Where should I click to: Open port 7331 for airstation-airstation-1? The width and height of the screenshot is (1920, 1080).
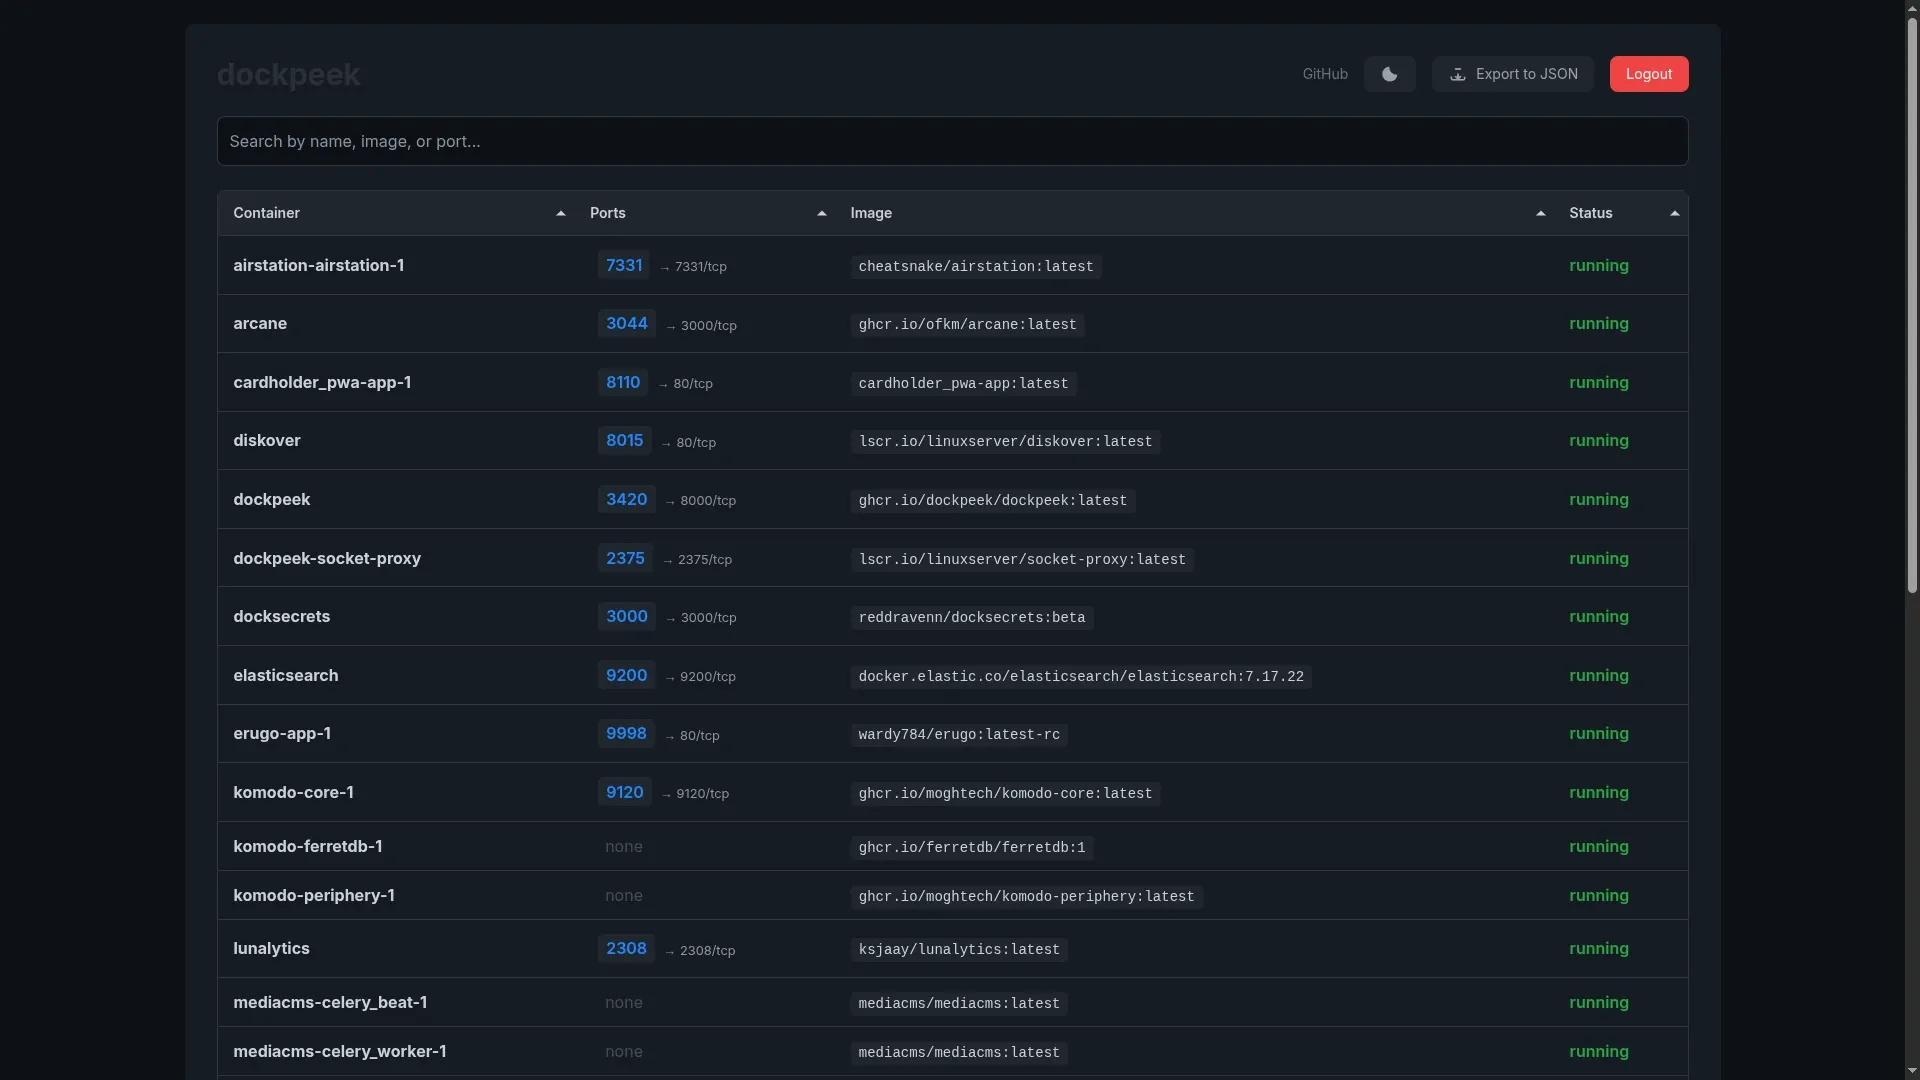624,265
